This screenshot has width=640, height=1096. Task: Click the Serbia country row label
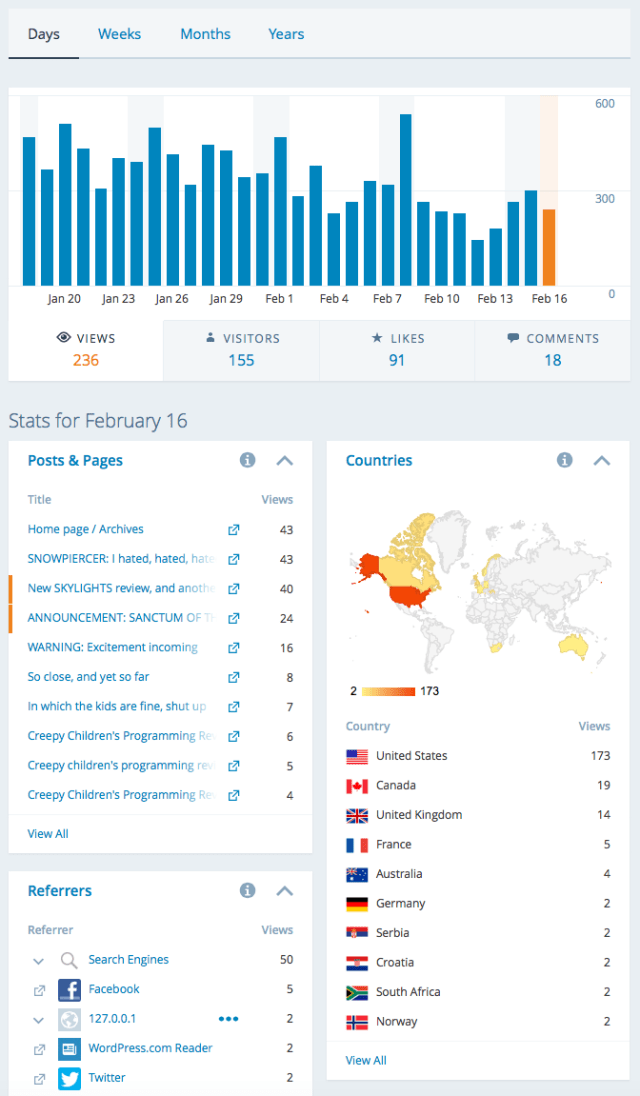393,933
